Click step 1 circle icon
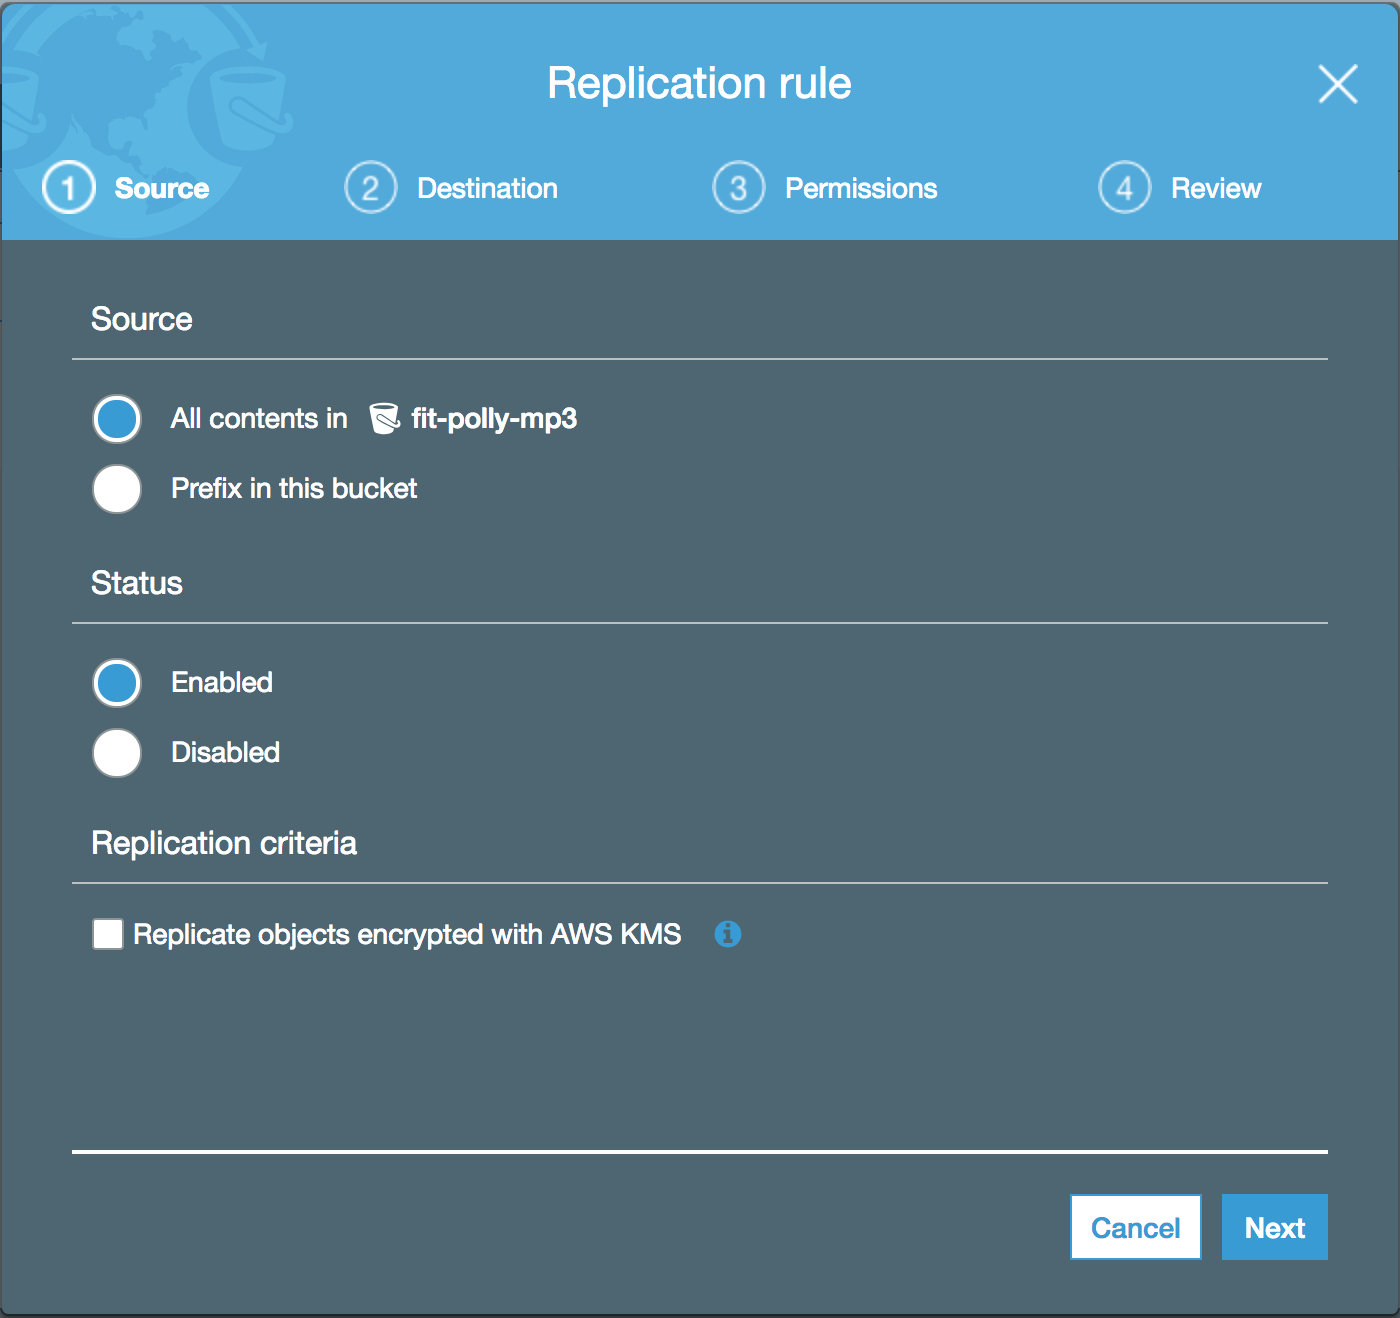Screen dimensions: 1400x1318 69,188
